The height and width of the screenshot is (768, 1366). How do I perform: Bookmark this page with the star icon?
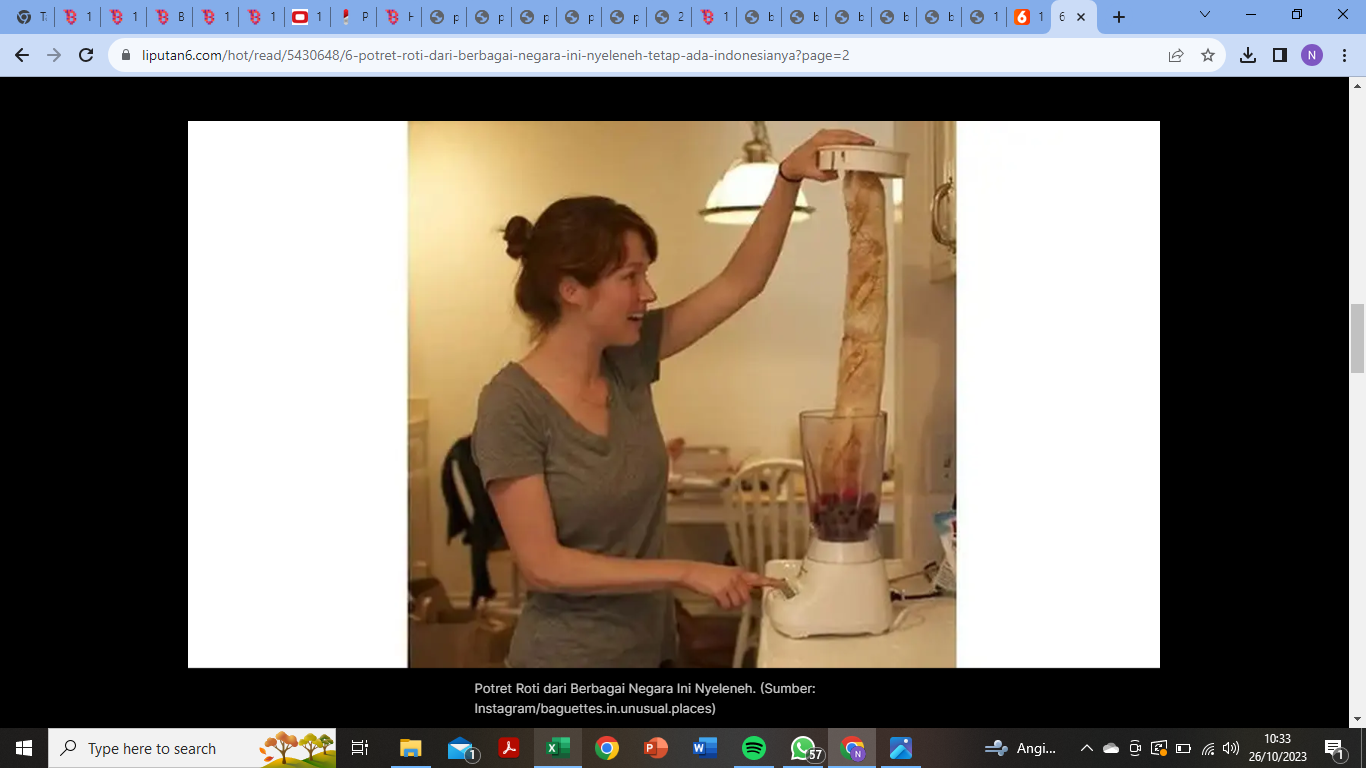click(1208, 56)
